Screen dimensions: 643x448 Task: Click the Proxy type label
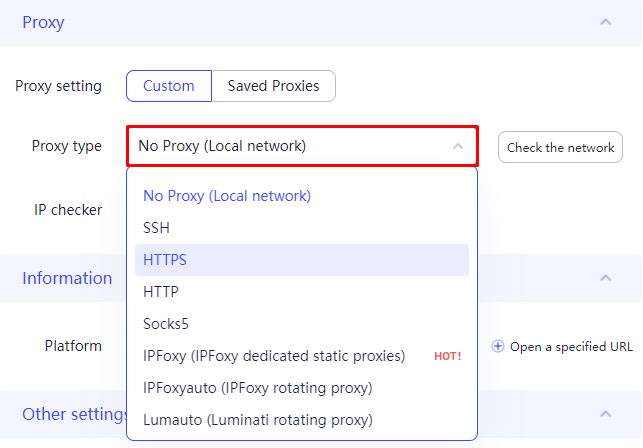(66, 146)
